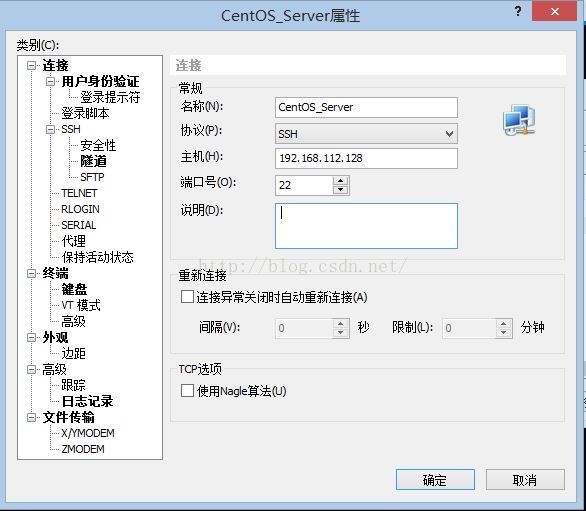The width and height of the screenshot is (586, 511).
Task: Select 连接 in the category tree
Action: point(55,65)
